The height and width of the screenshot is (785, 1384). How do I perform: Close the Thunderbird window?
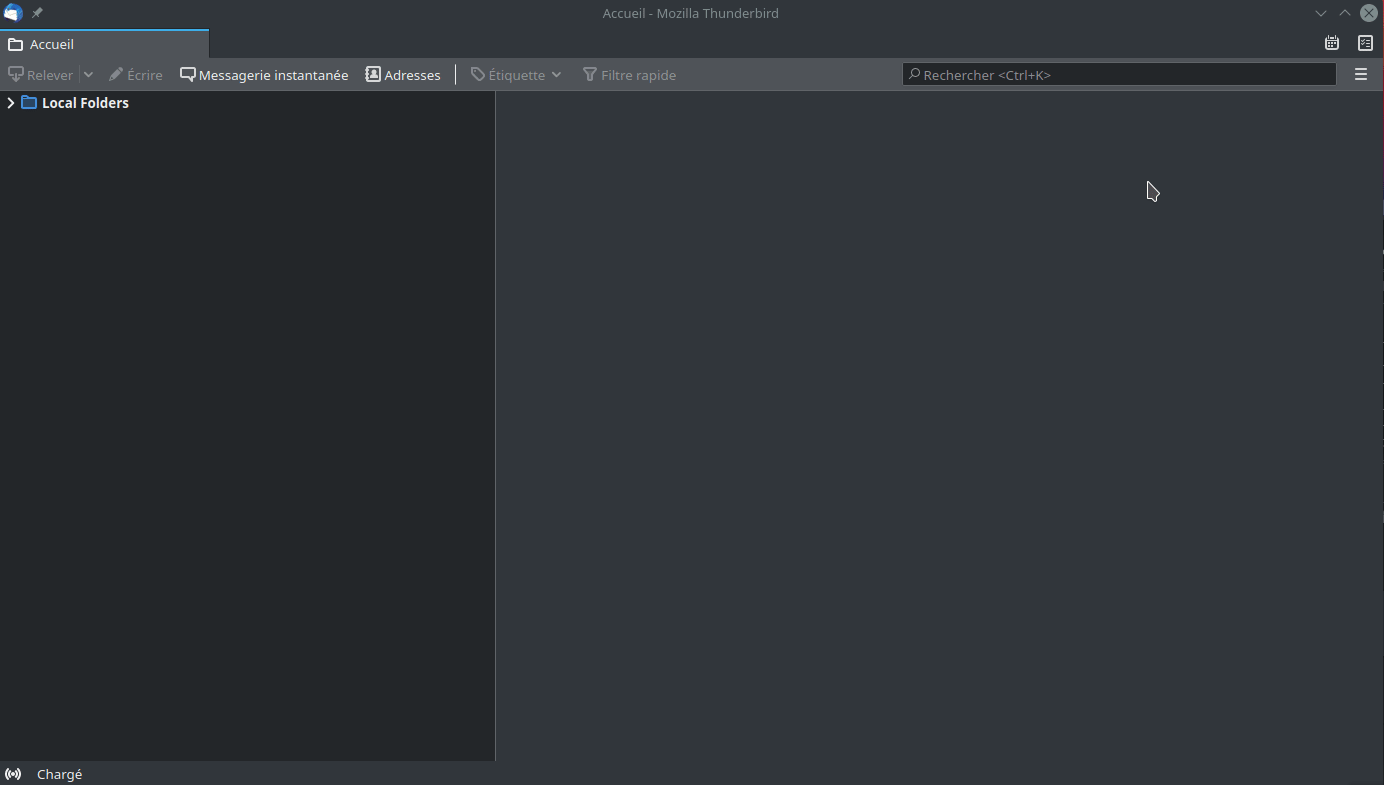coord(1369,13)
